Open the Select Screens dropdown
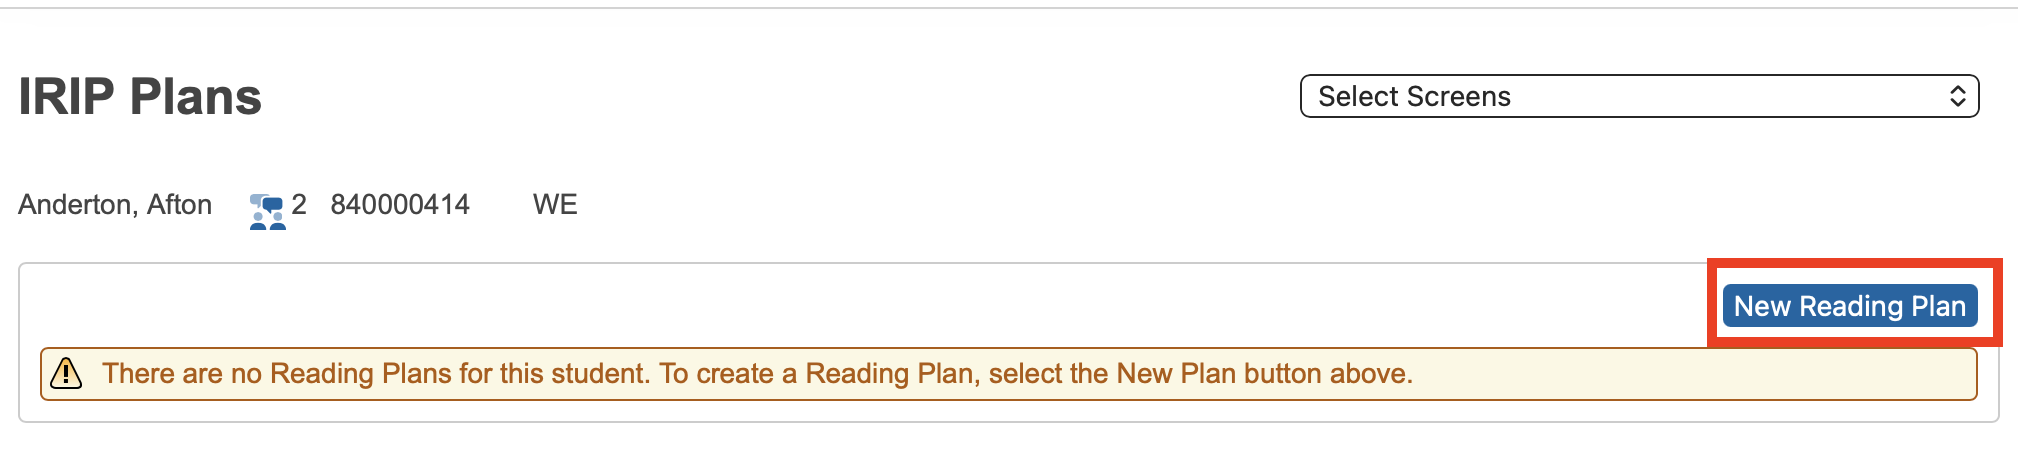This screenshot has height=454, width=2018. click(x=1638, y=96)
